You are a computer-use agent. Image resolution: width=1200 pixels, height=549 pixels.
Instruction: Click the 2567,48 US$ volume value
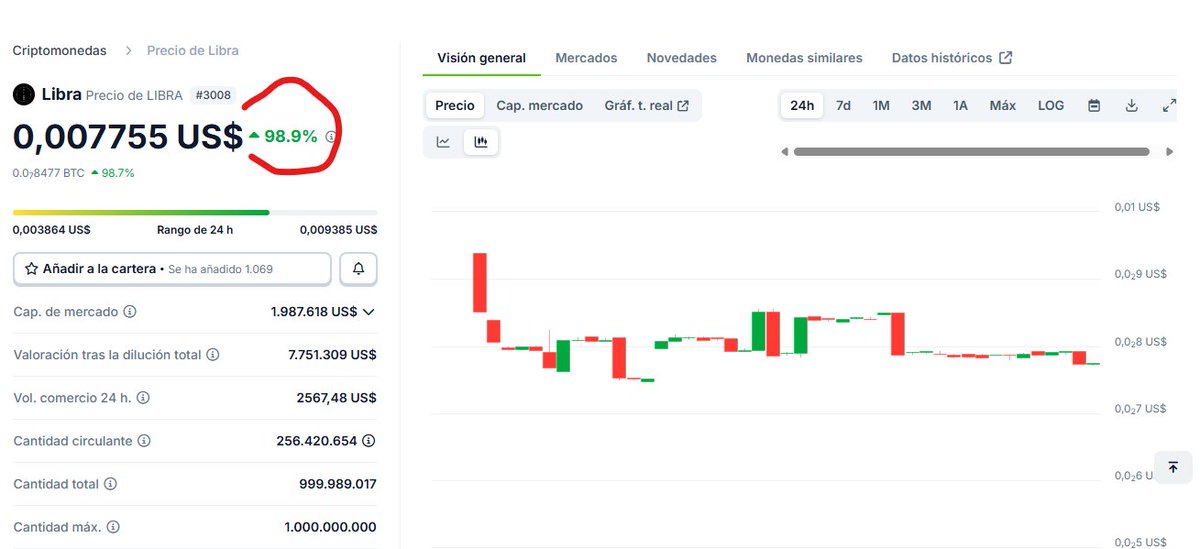[x=337, y=398]
